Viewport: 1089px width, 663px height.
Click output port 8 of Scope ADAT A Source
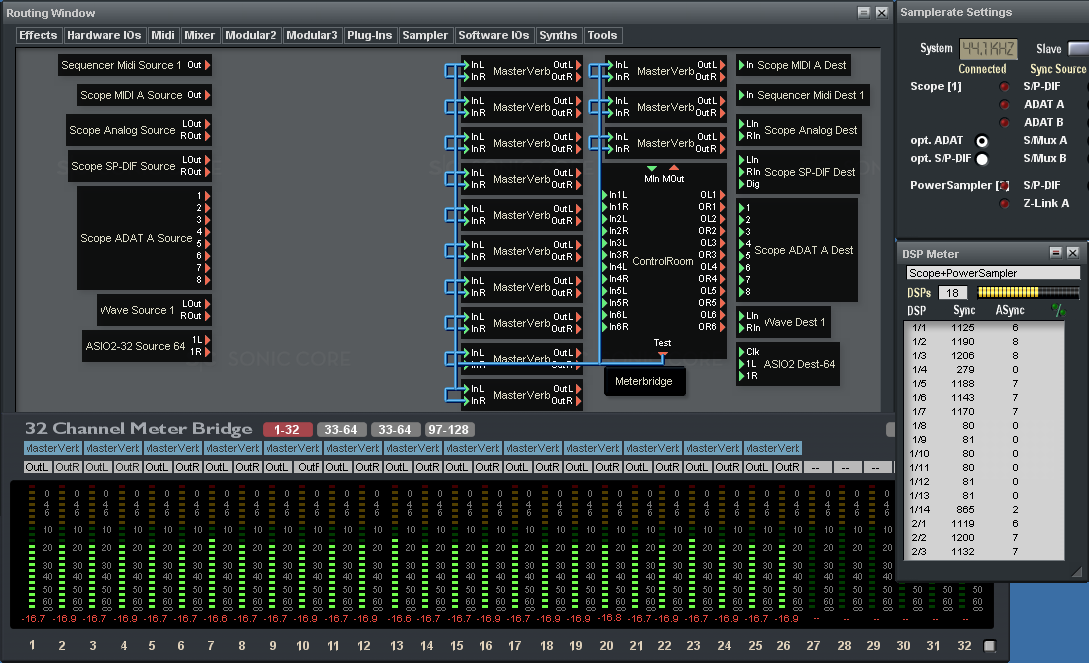[207, 280]
